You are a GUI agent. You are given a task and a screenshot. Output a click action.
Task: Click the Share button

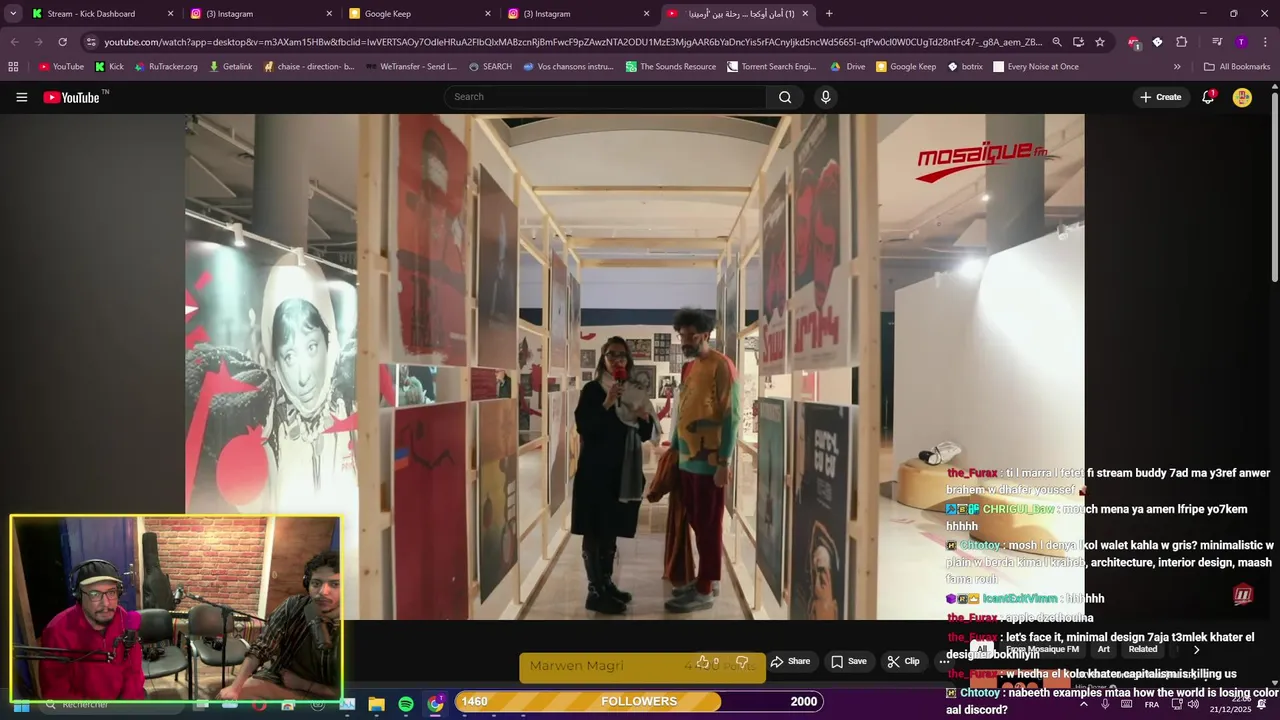point(790,661)
